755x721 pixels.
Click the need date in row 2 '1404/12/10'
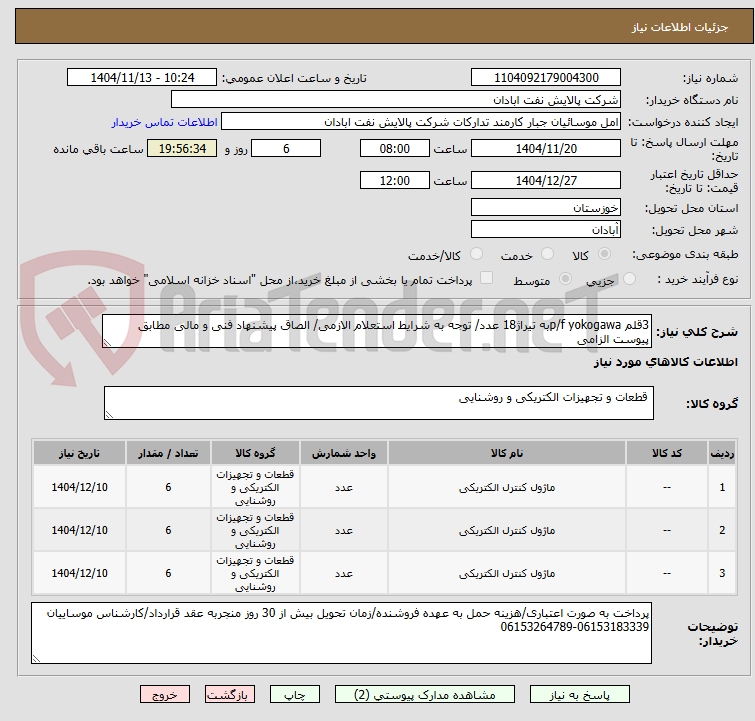(x=79, y=530)
